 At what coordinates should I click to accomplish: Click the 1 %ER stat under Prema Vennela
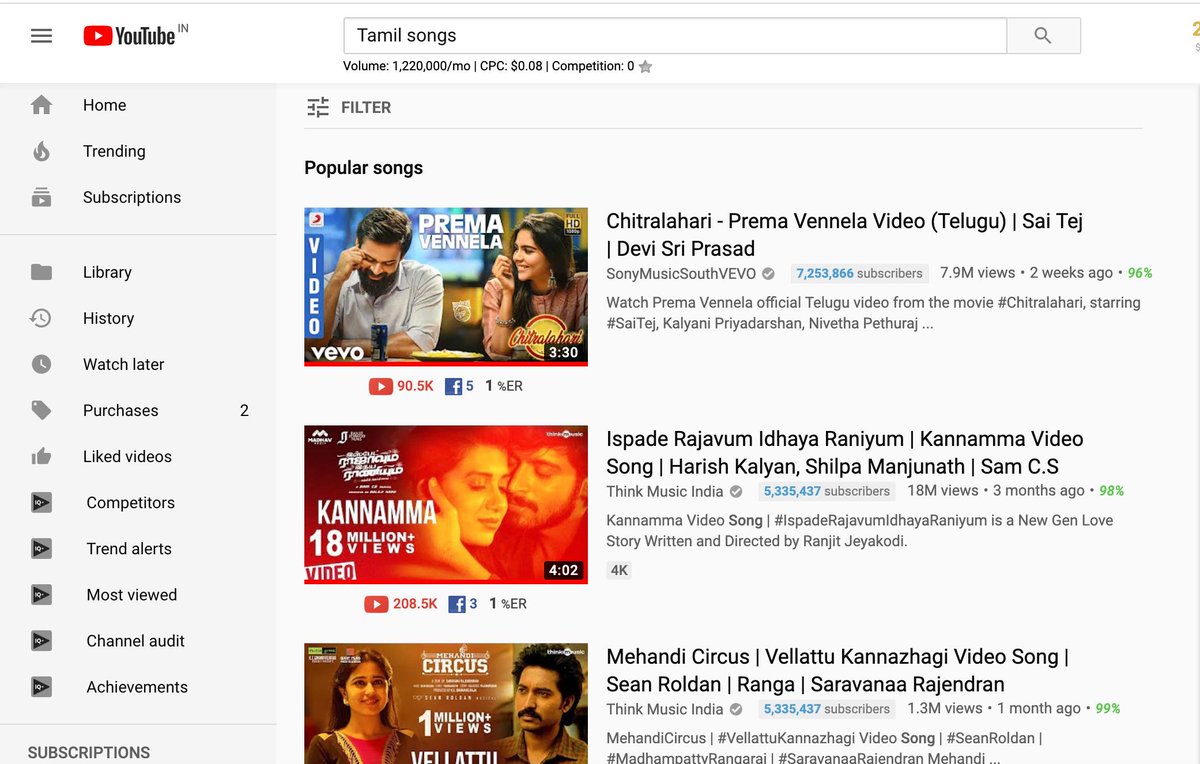(x=504, y=386)
